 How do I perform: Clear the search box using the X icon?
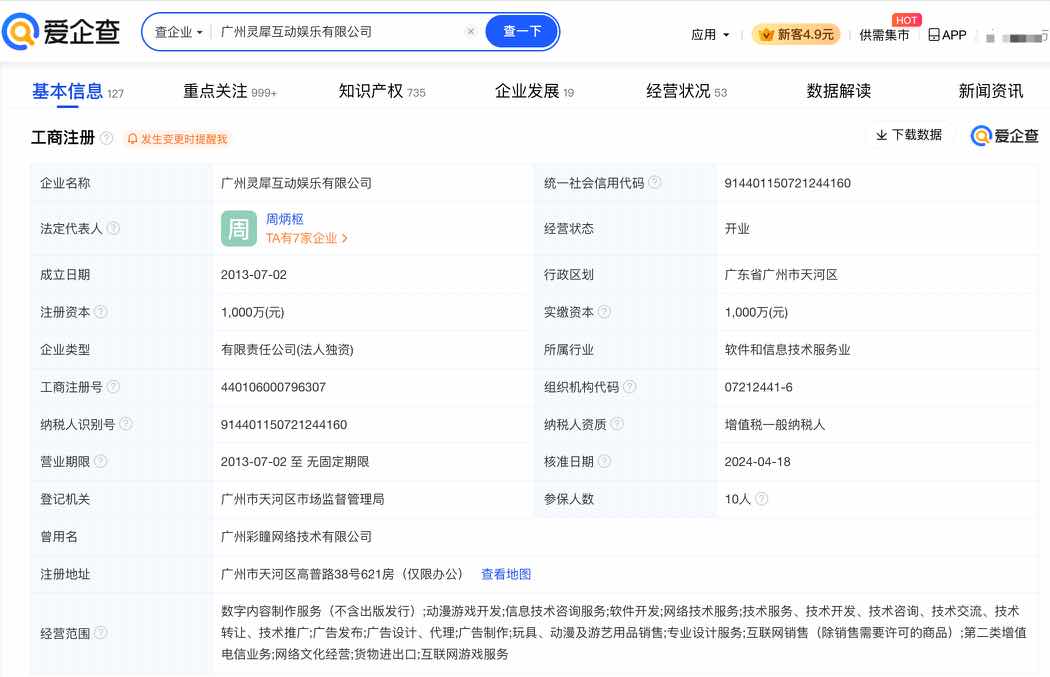point(471,31)
